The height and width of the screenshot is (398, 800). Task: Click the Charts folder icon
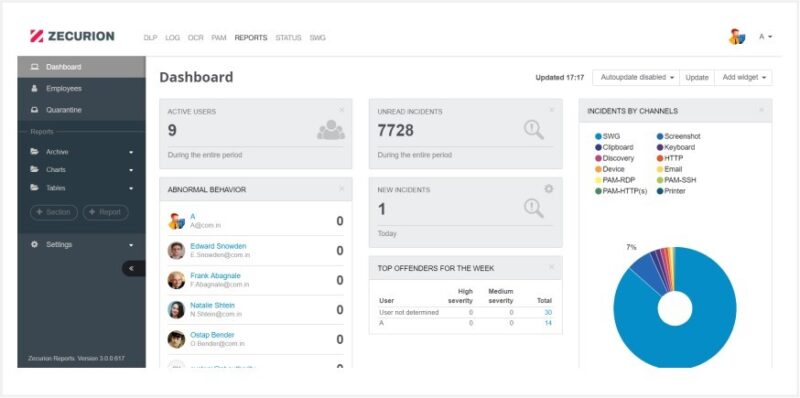(35, 169)
